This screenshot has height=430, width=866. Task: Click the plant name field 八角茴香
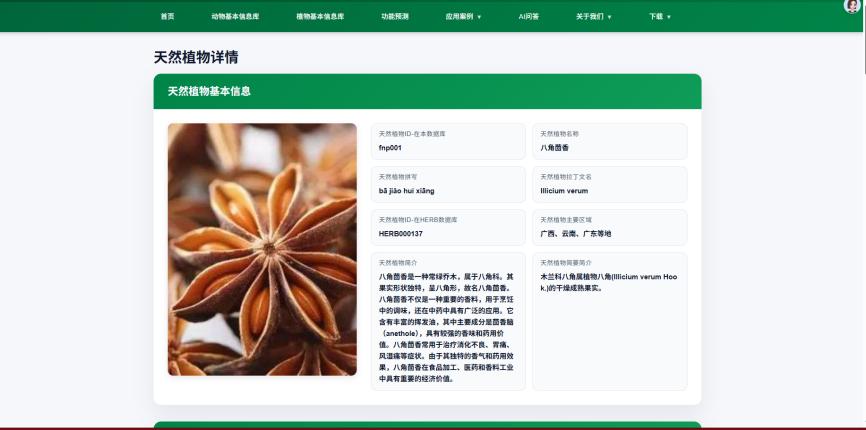[554, 148]
